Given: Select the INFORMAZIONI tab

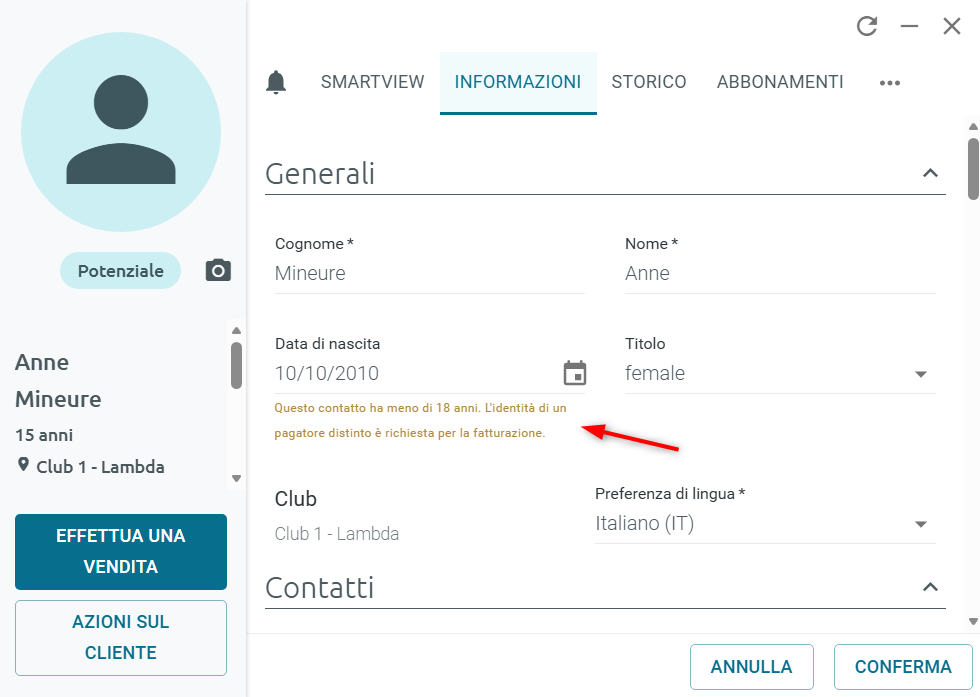Looking at the screenshot, I should (x=518, y=82).
